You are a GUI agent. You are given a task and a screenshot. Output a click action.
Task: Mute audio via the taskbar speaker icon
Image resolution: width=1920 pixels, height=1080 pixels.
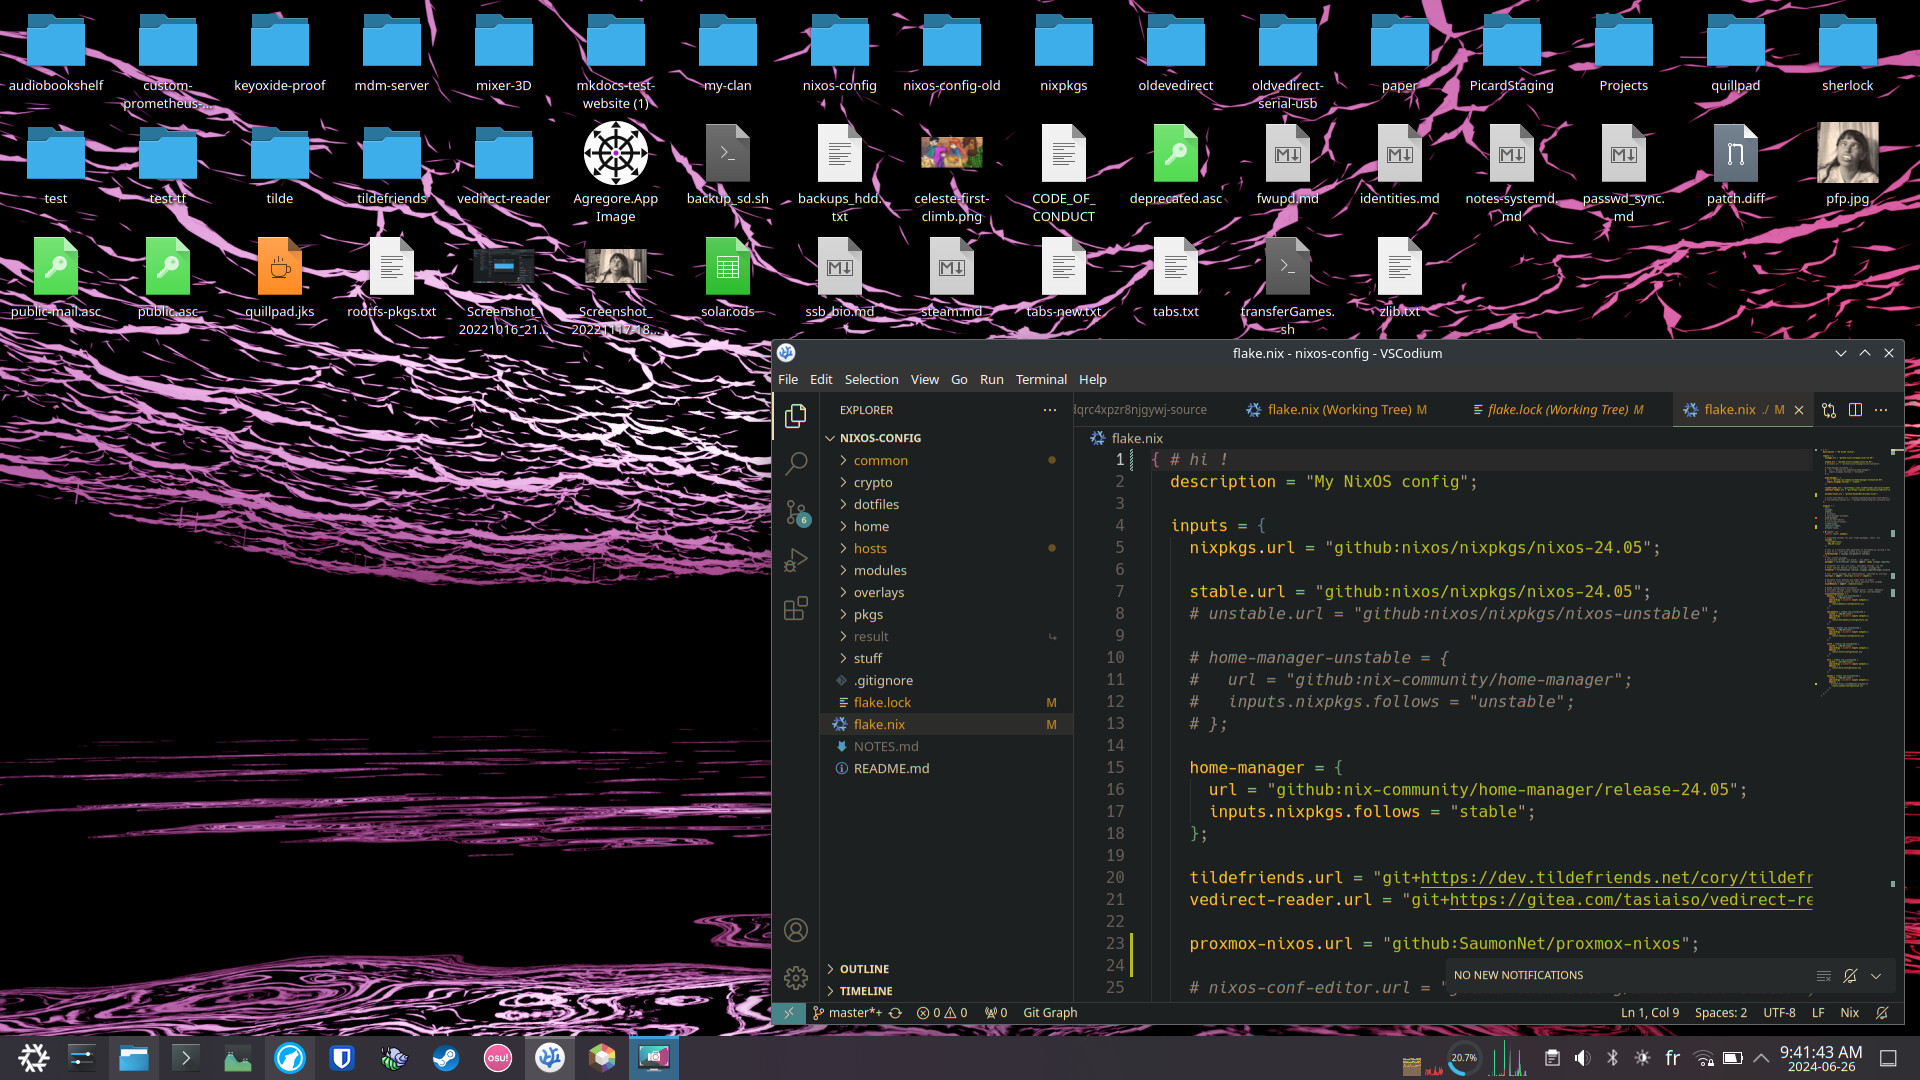click(x=1582, y=1057)
